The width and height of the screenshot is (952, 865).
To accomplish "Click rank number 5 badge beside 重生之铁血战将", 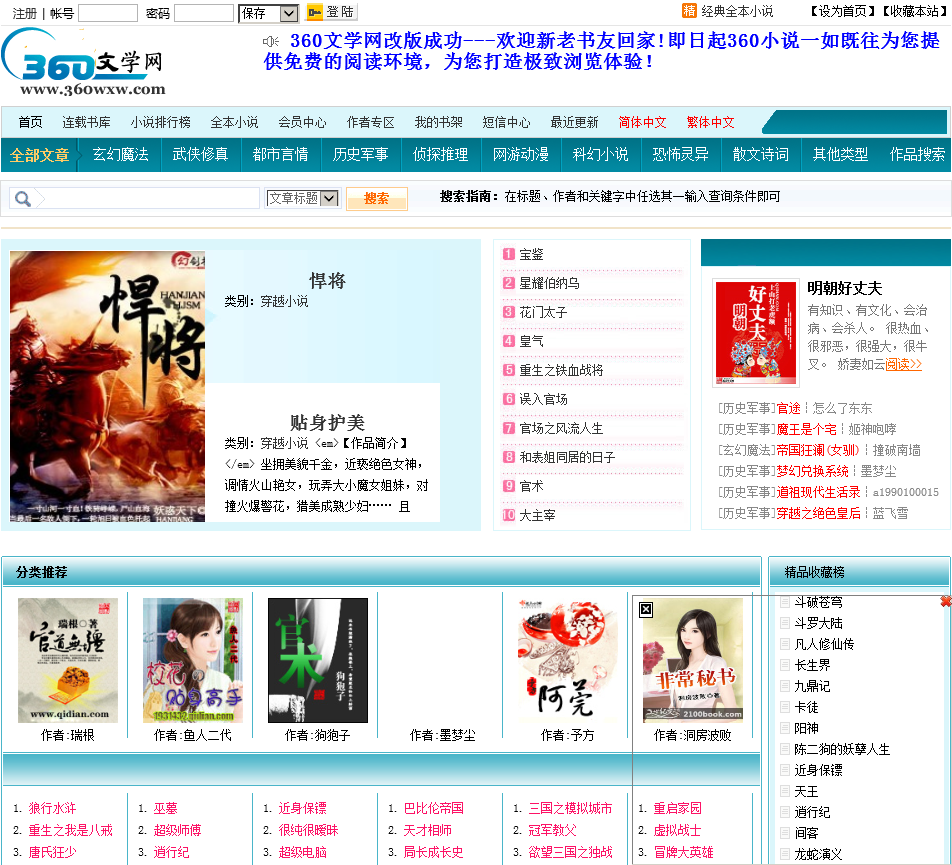I will 509,370.
